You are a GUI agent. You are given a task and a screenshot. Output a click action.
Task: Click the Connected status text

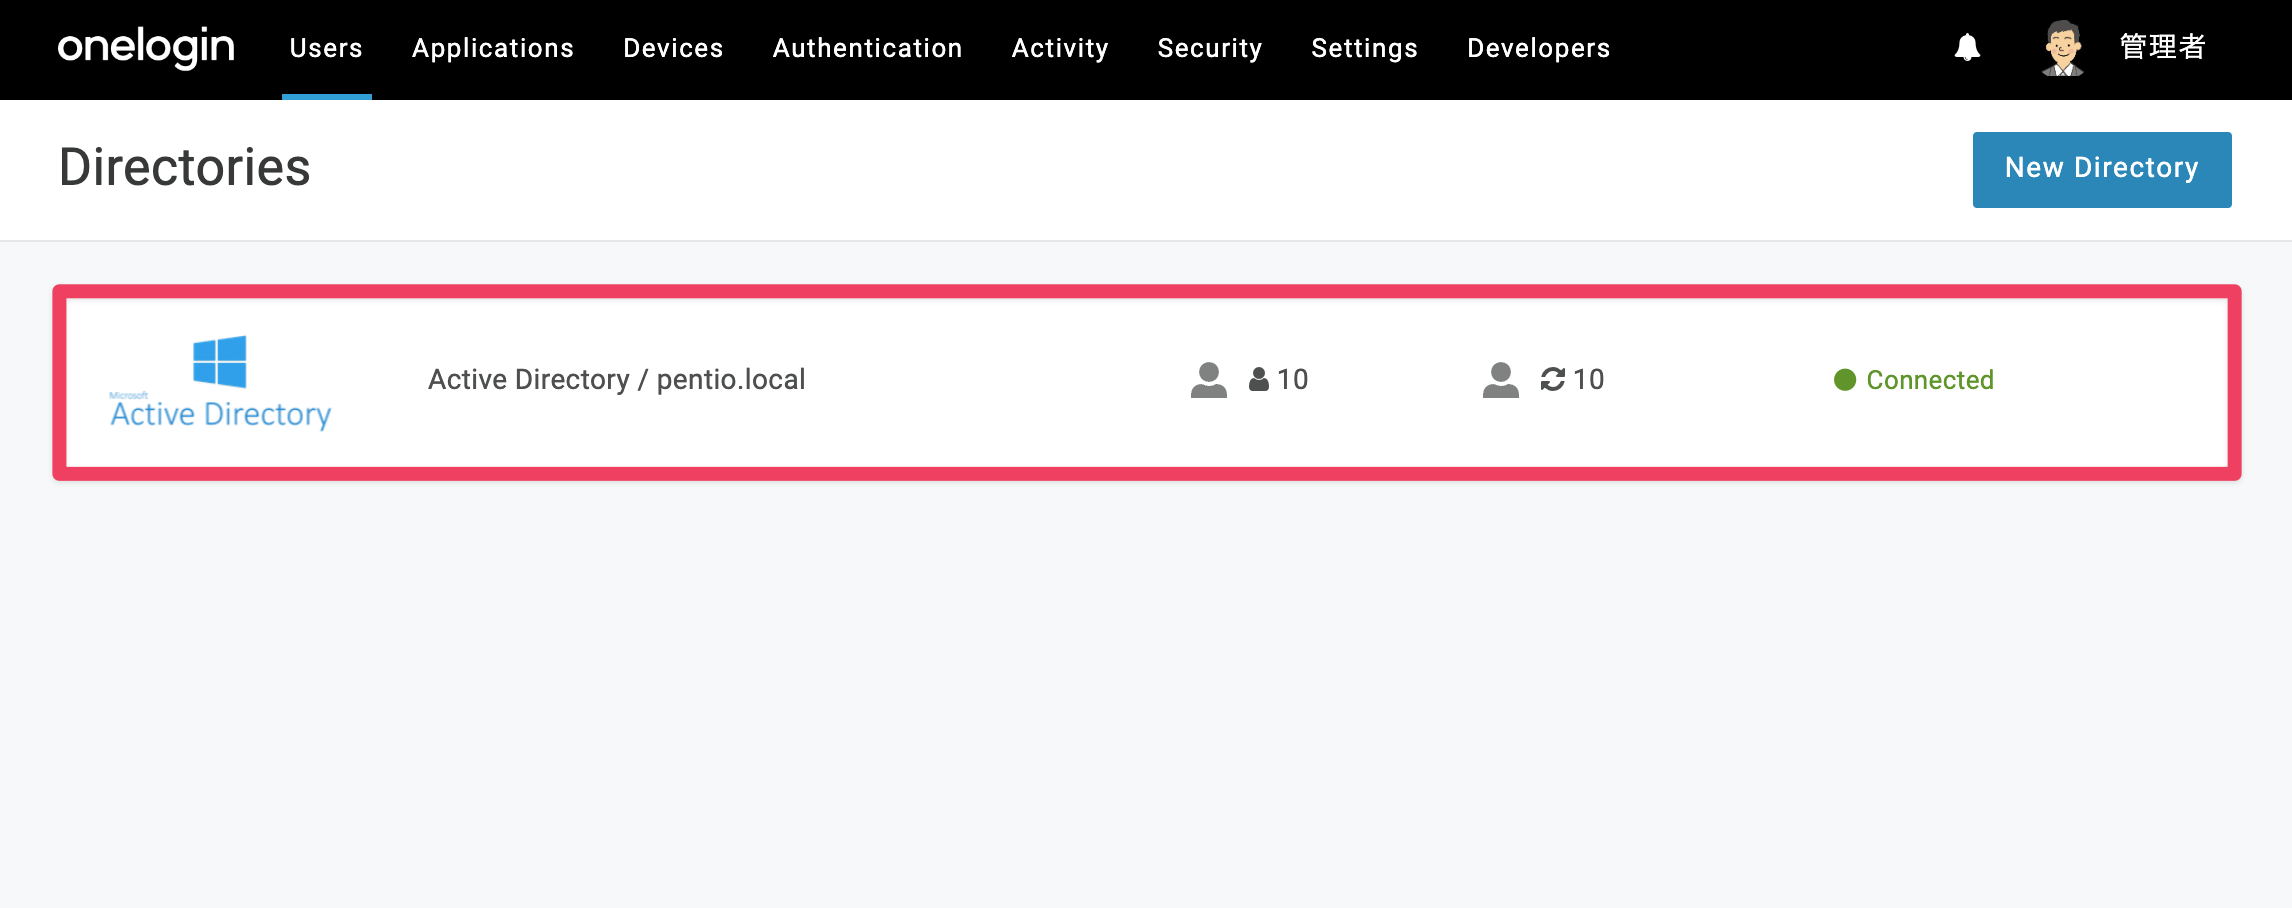tap(1930, 380)
